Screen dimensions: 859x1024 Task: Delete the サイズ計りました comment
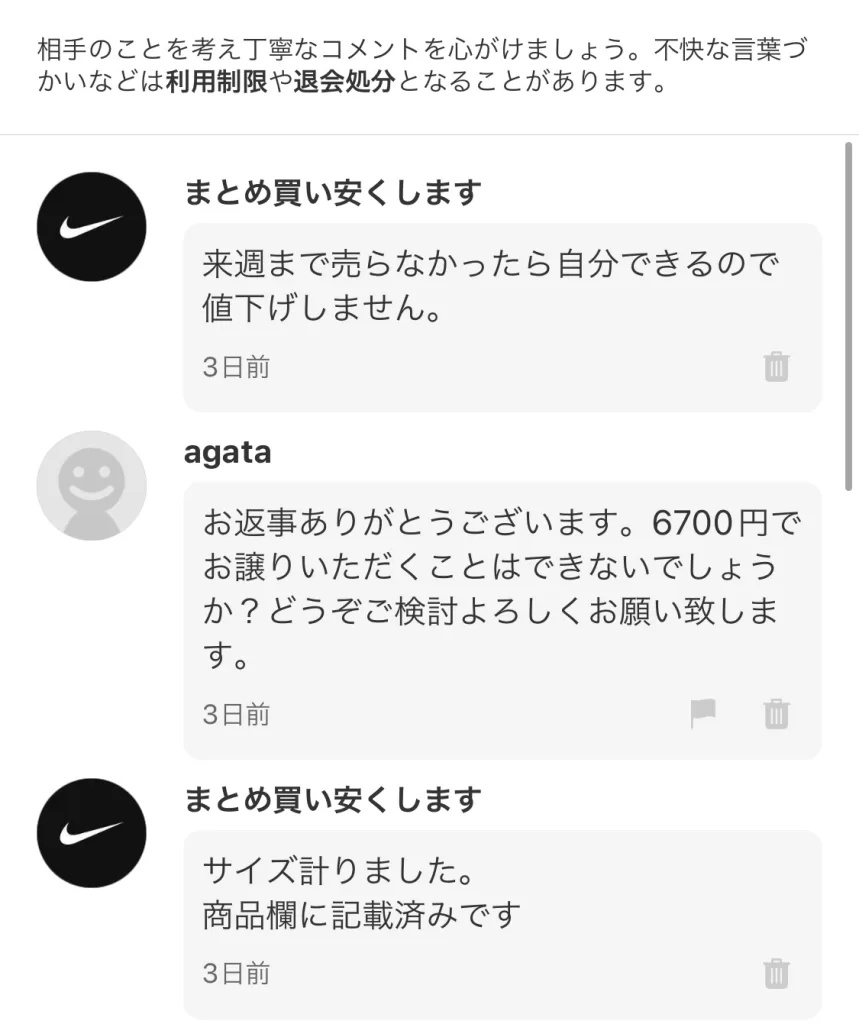[x=776, y=973]
